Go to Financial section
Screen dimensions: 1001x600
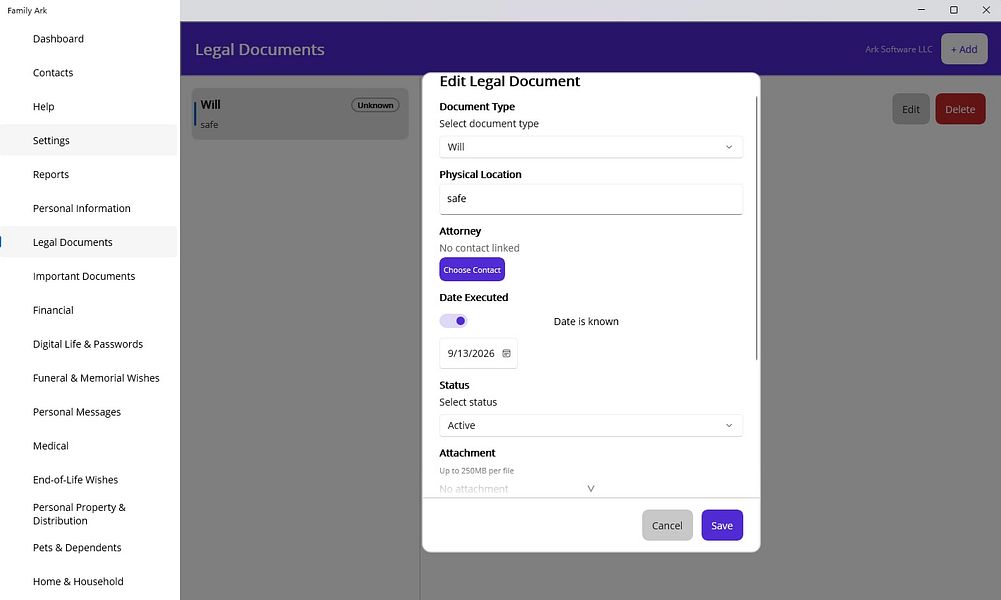[x=89, y=310]
